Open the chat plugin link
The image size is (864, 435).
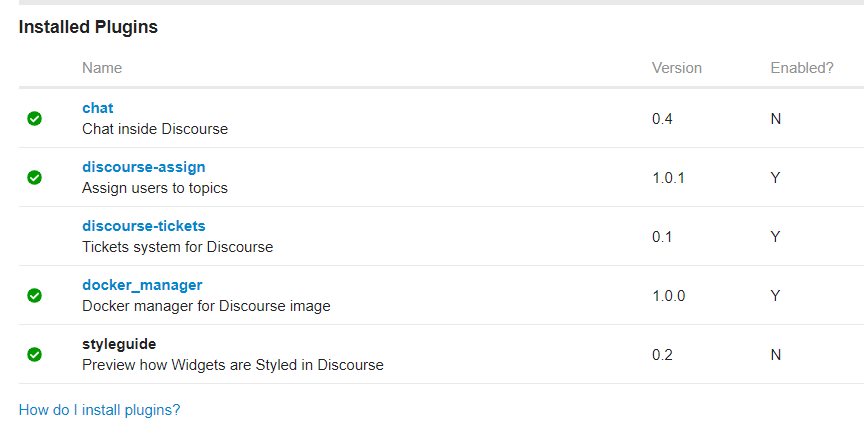pos(98,108)
